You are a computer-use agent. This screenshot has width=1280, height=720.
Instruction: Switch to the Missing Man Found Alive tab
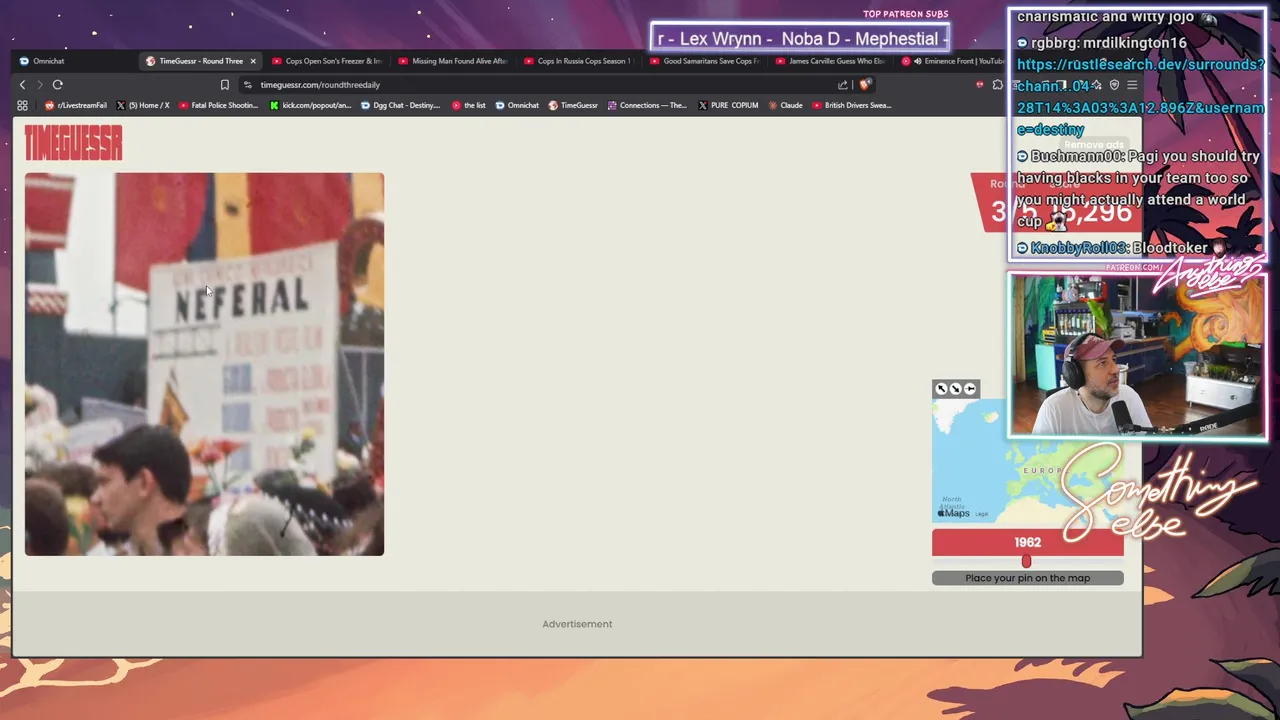[x=453, y=61]
